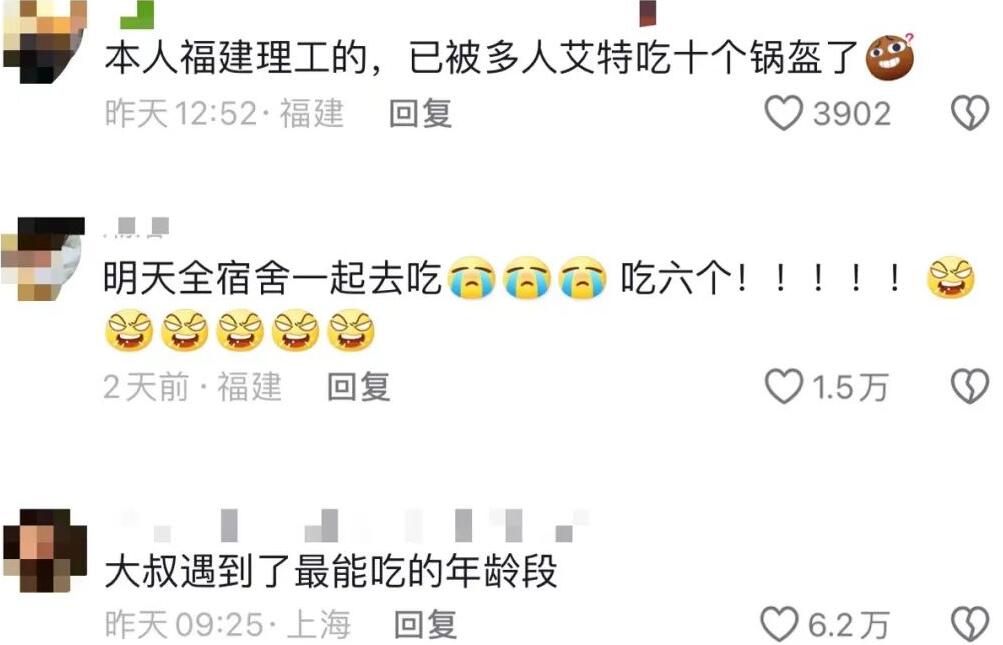The width and height of the screenshot is (1003, 645).
Task: Tap 回复 under the 明天全宿舍 comment
Action: [358, 387]
